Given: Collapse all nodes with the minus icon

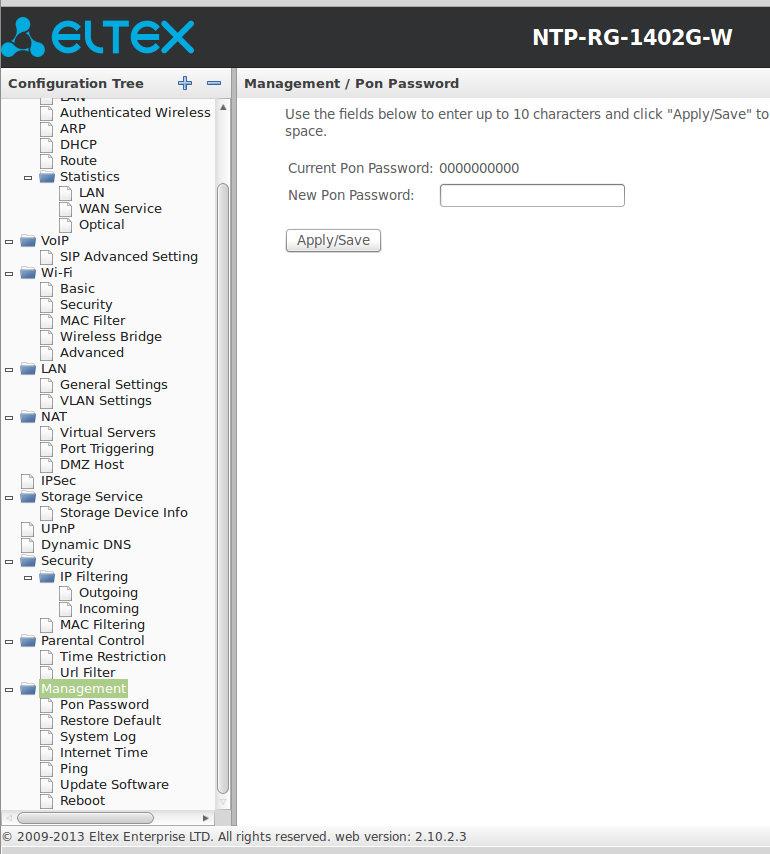Looking at the screenshot, I should pyautogui.click(x=214, y=83).
